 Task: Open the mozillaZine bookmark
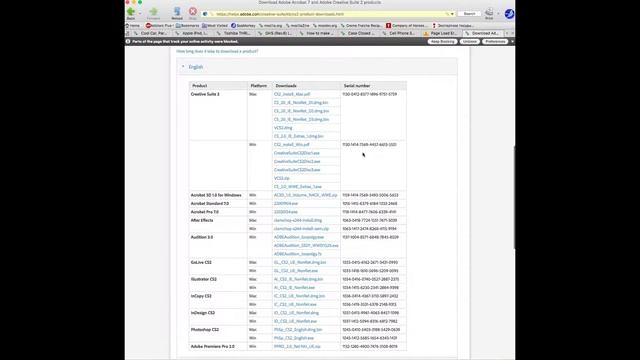point(298,25)
